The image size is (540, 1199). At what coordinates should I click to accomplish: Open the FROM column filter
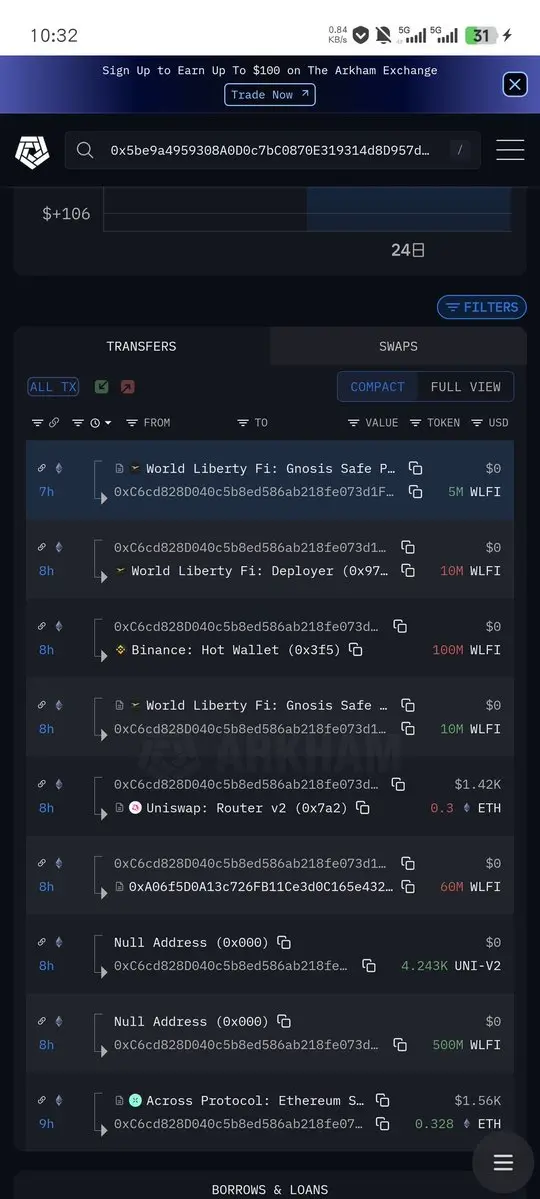(x=148, y=423)
